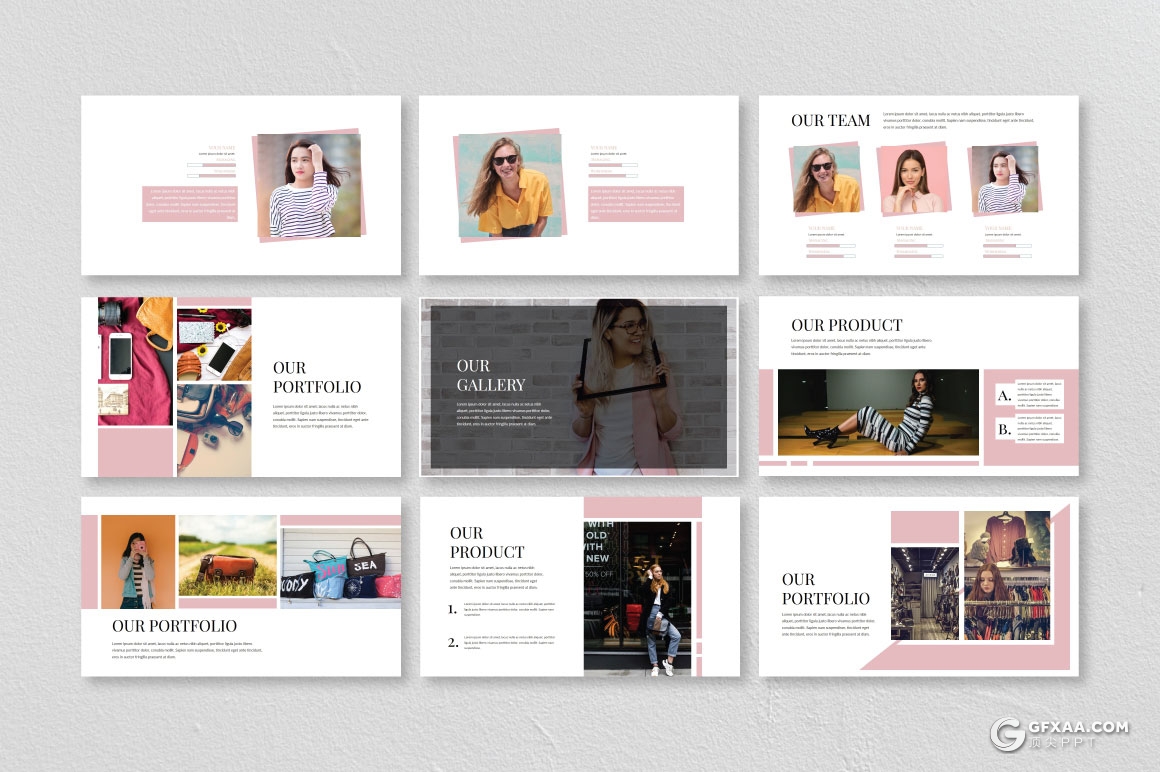Click the striped-shirt woman photo on the first slide
This screenshot has height=772, width=1160.
(308, 187)
